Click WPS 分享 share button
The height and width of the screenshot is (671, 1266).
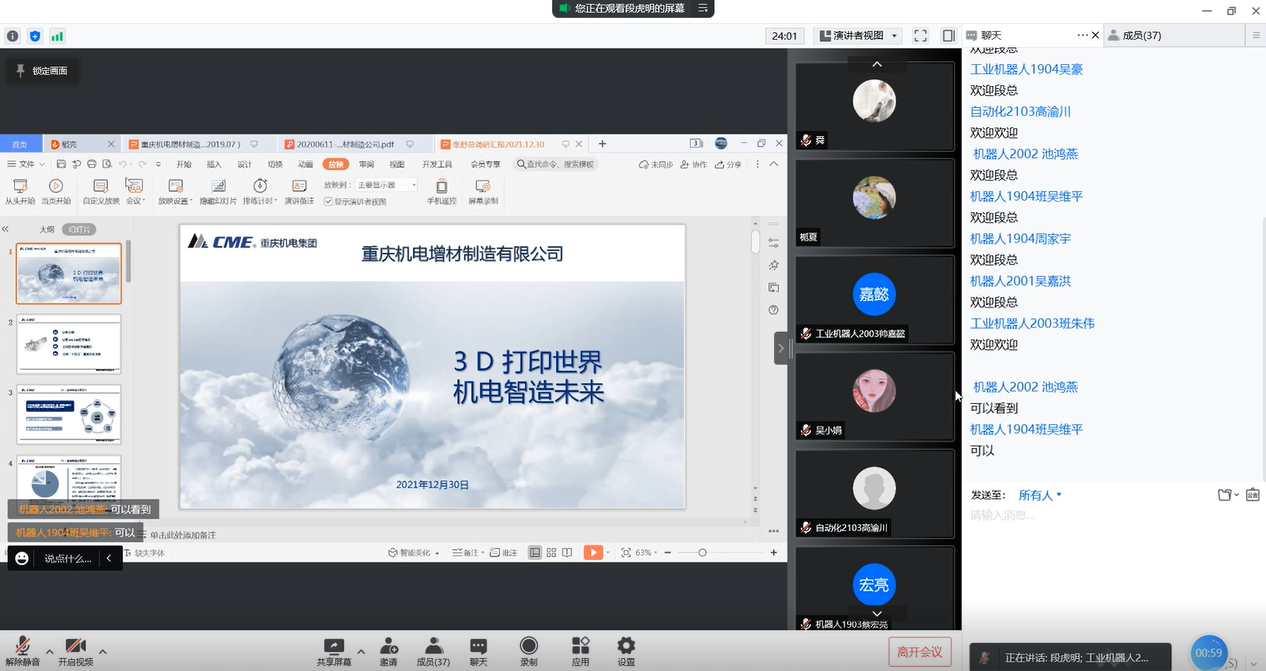click(x=728, y=164)
